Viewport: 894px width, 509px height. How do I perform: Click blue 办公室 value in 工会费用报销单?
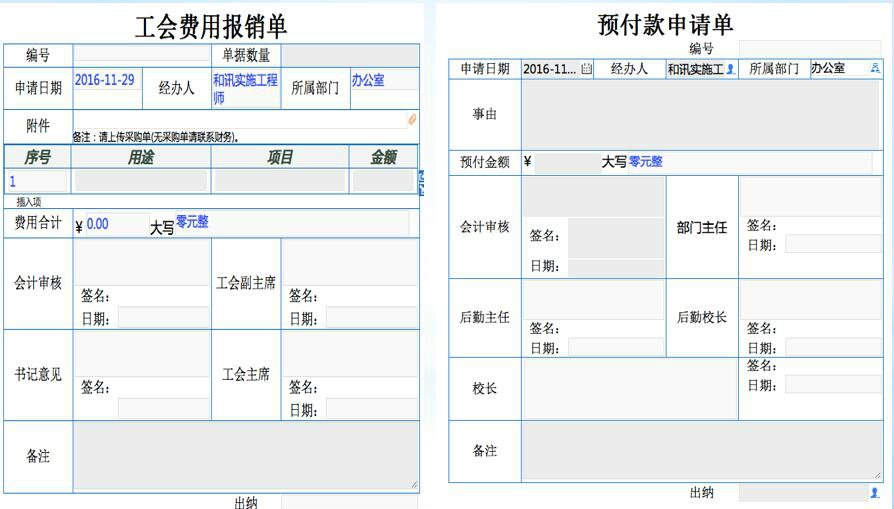[x=368, y=80]
